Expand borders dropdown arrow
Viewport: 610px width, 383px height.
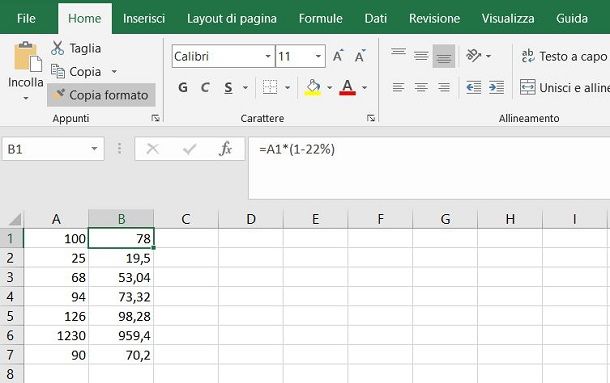[x=287, y=88]
